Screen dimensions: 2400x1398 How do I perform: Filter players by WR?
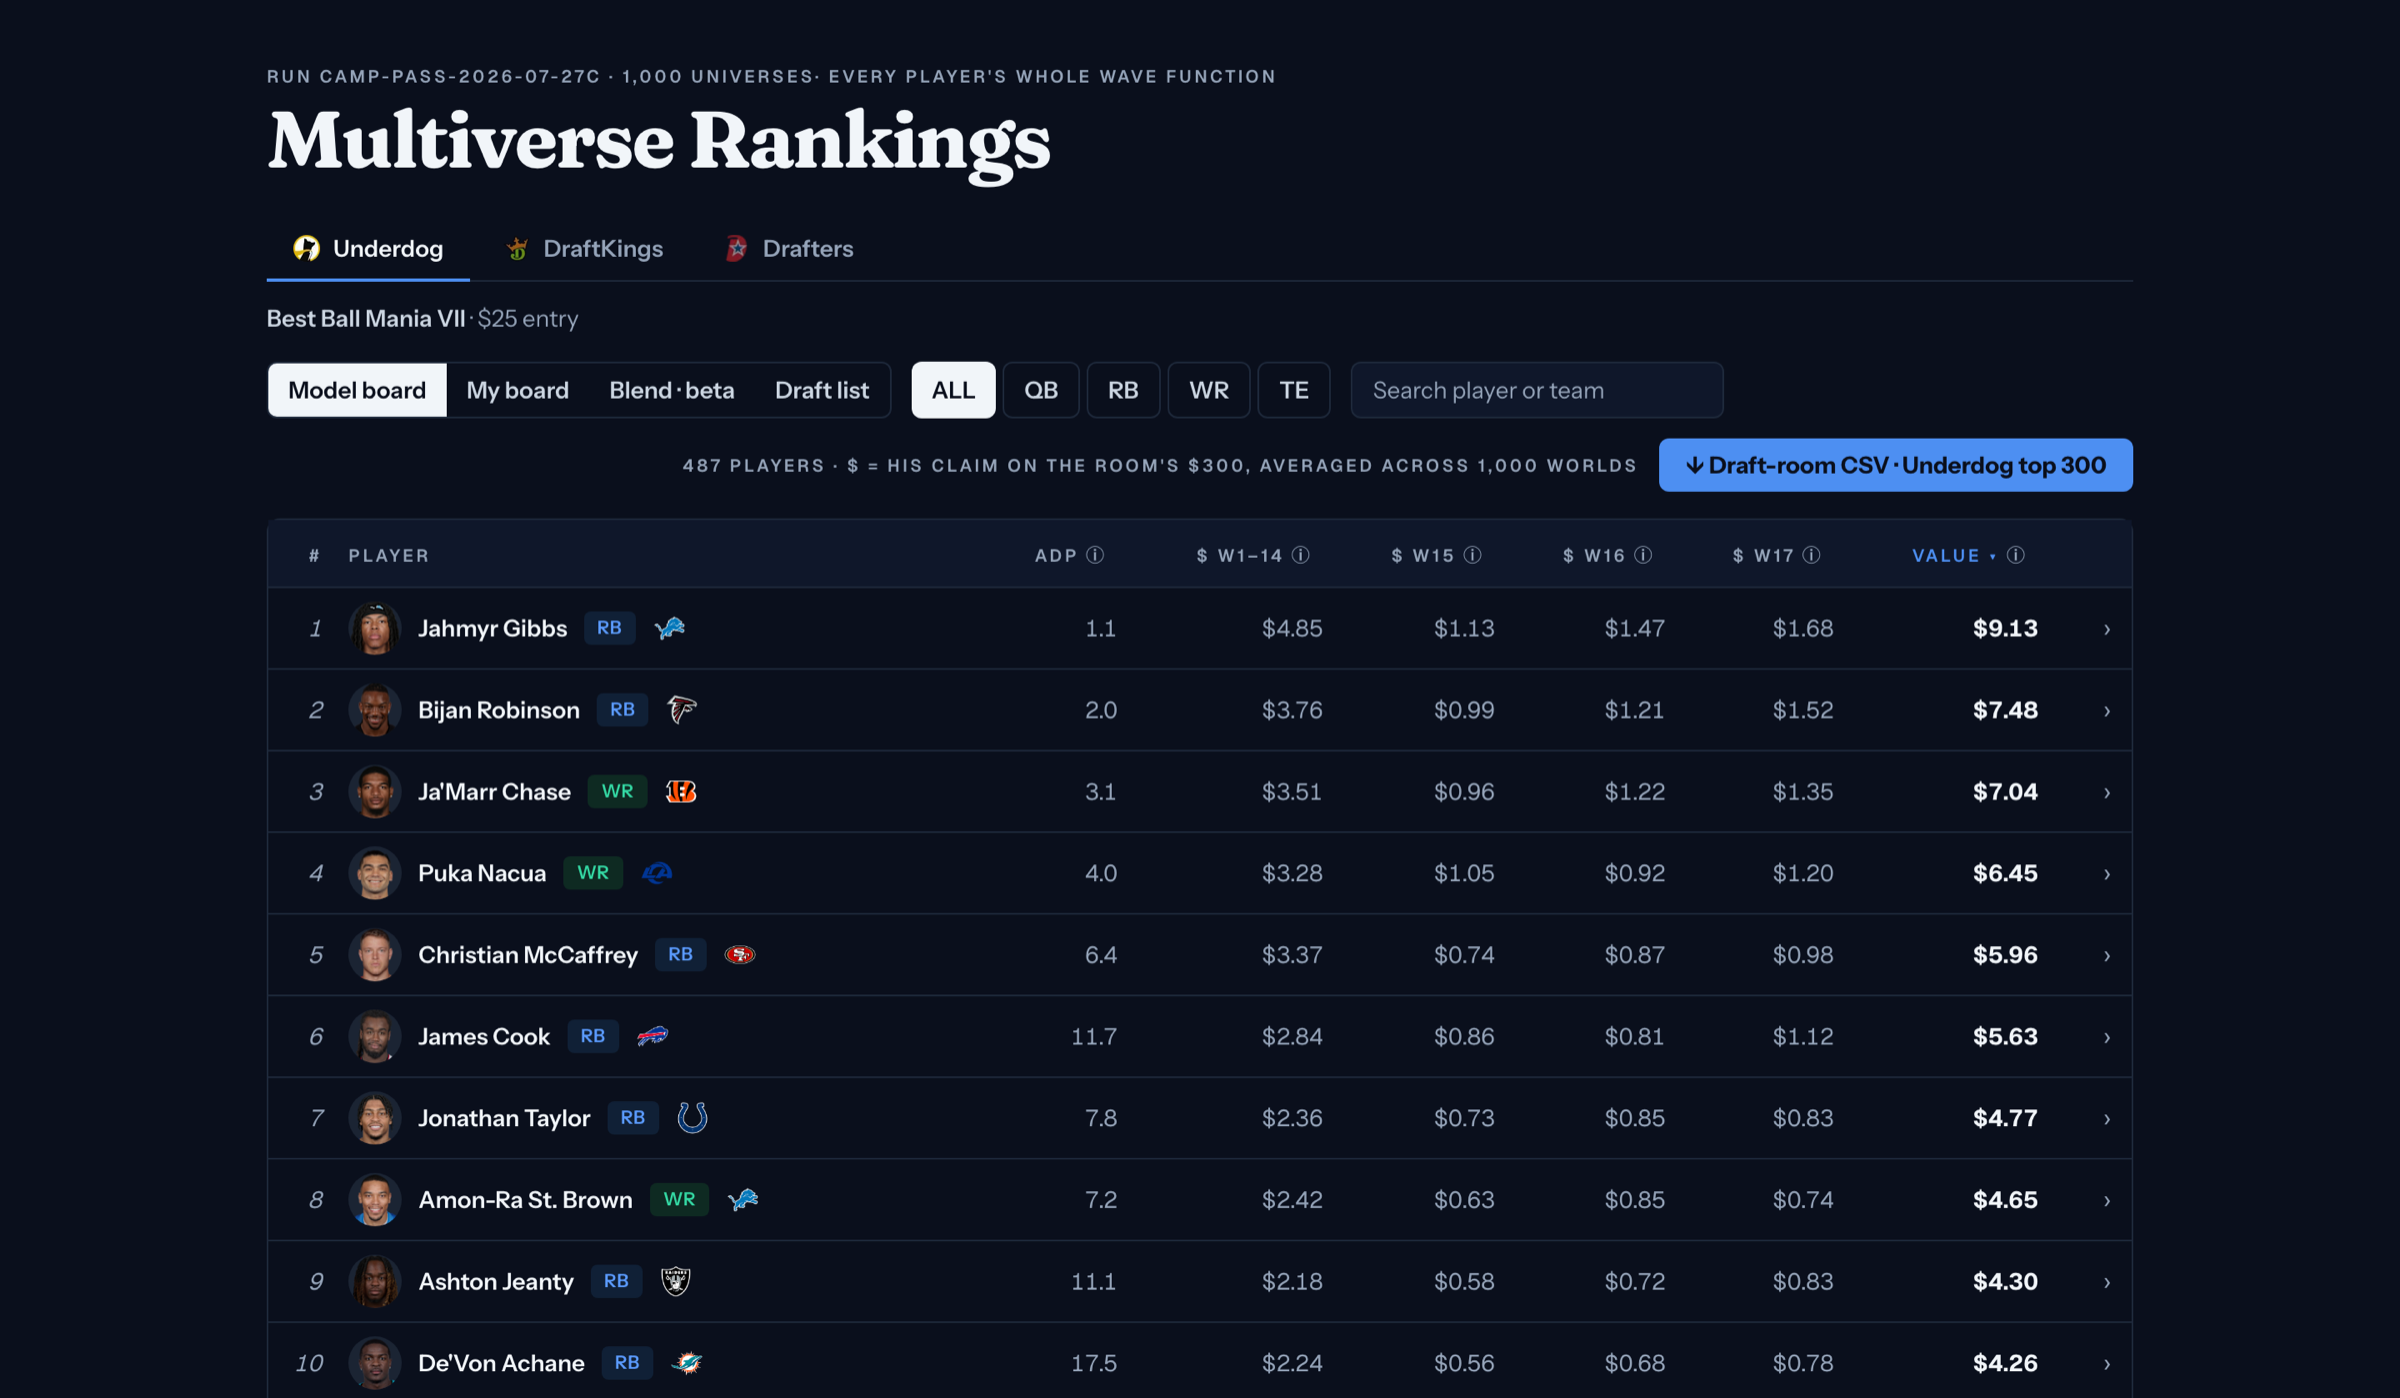[x=1209, y=390]
